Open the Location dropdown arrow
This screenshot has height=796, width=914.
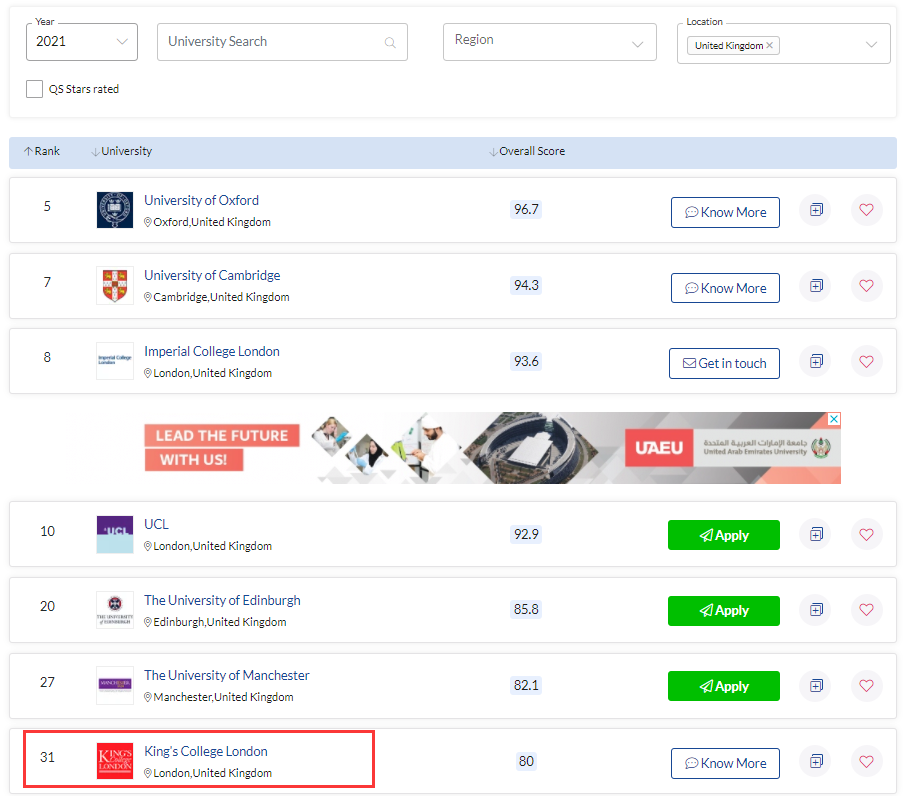872,45
